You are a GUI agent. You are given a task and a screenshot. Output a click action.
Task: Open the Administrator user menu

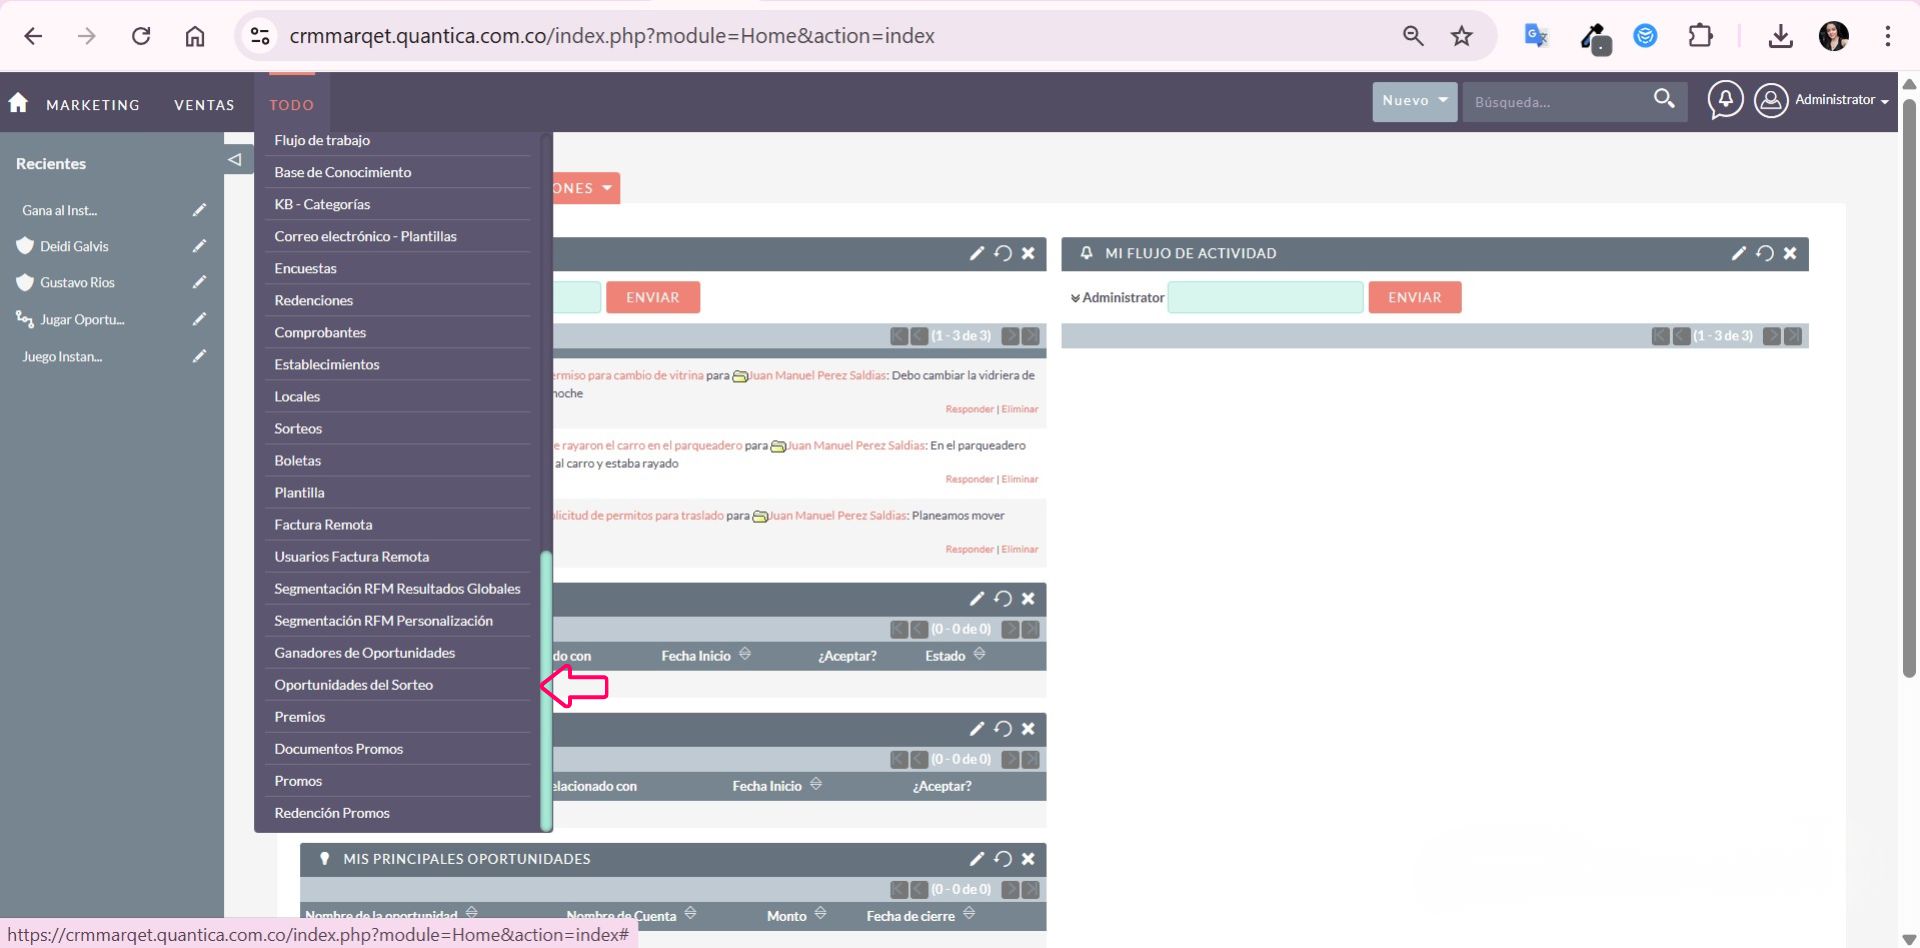(x=1822, y=101)
